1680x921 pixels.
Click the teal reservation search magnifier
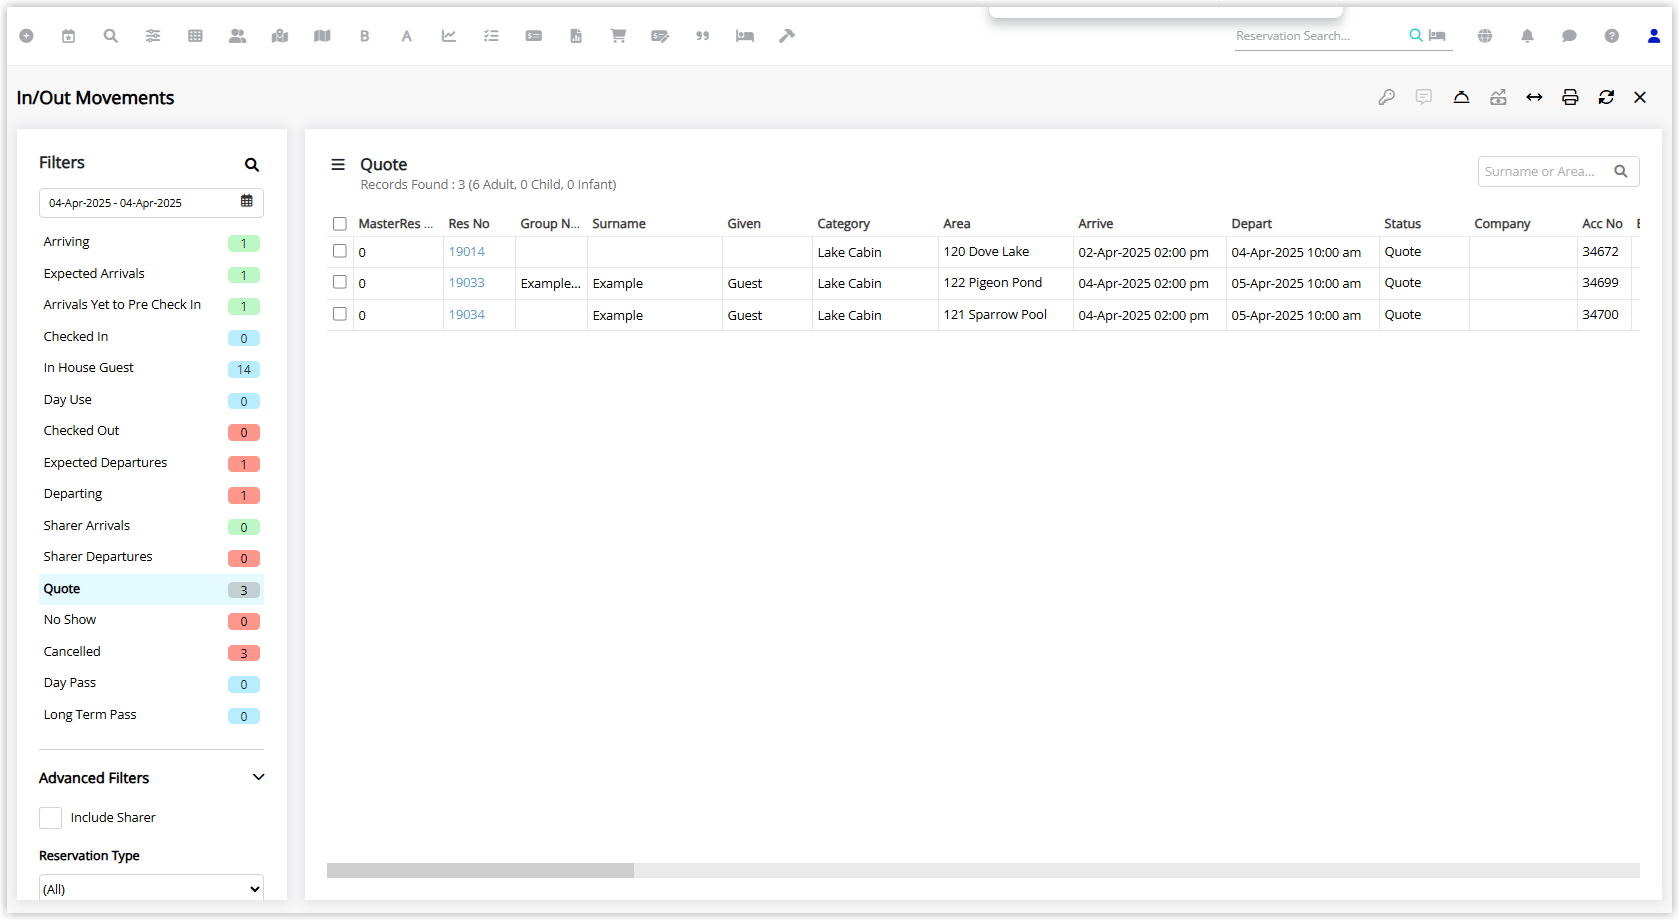(1416, 35)
